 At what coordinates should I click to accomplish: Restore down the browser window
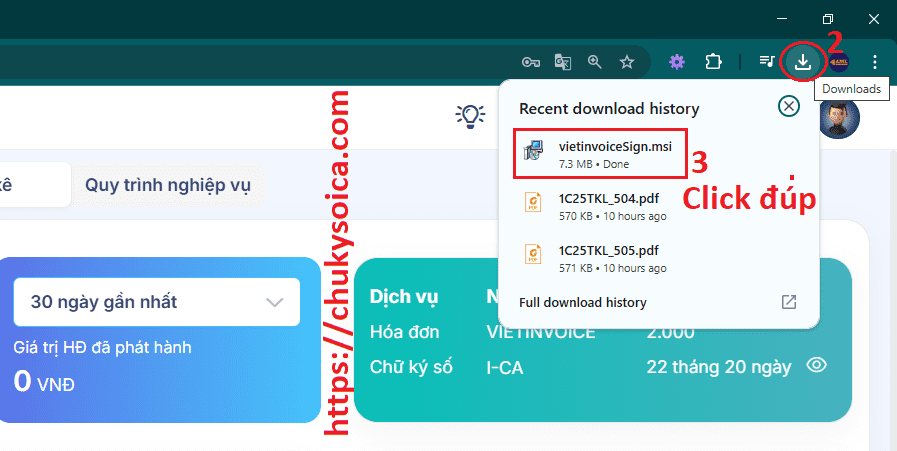click(827, 19)
